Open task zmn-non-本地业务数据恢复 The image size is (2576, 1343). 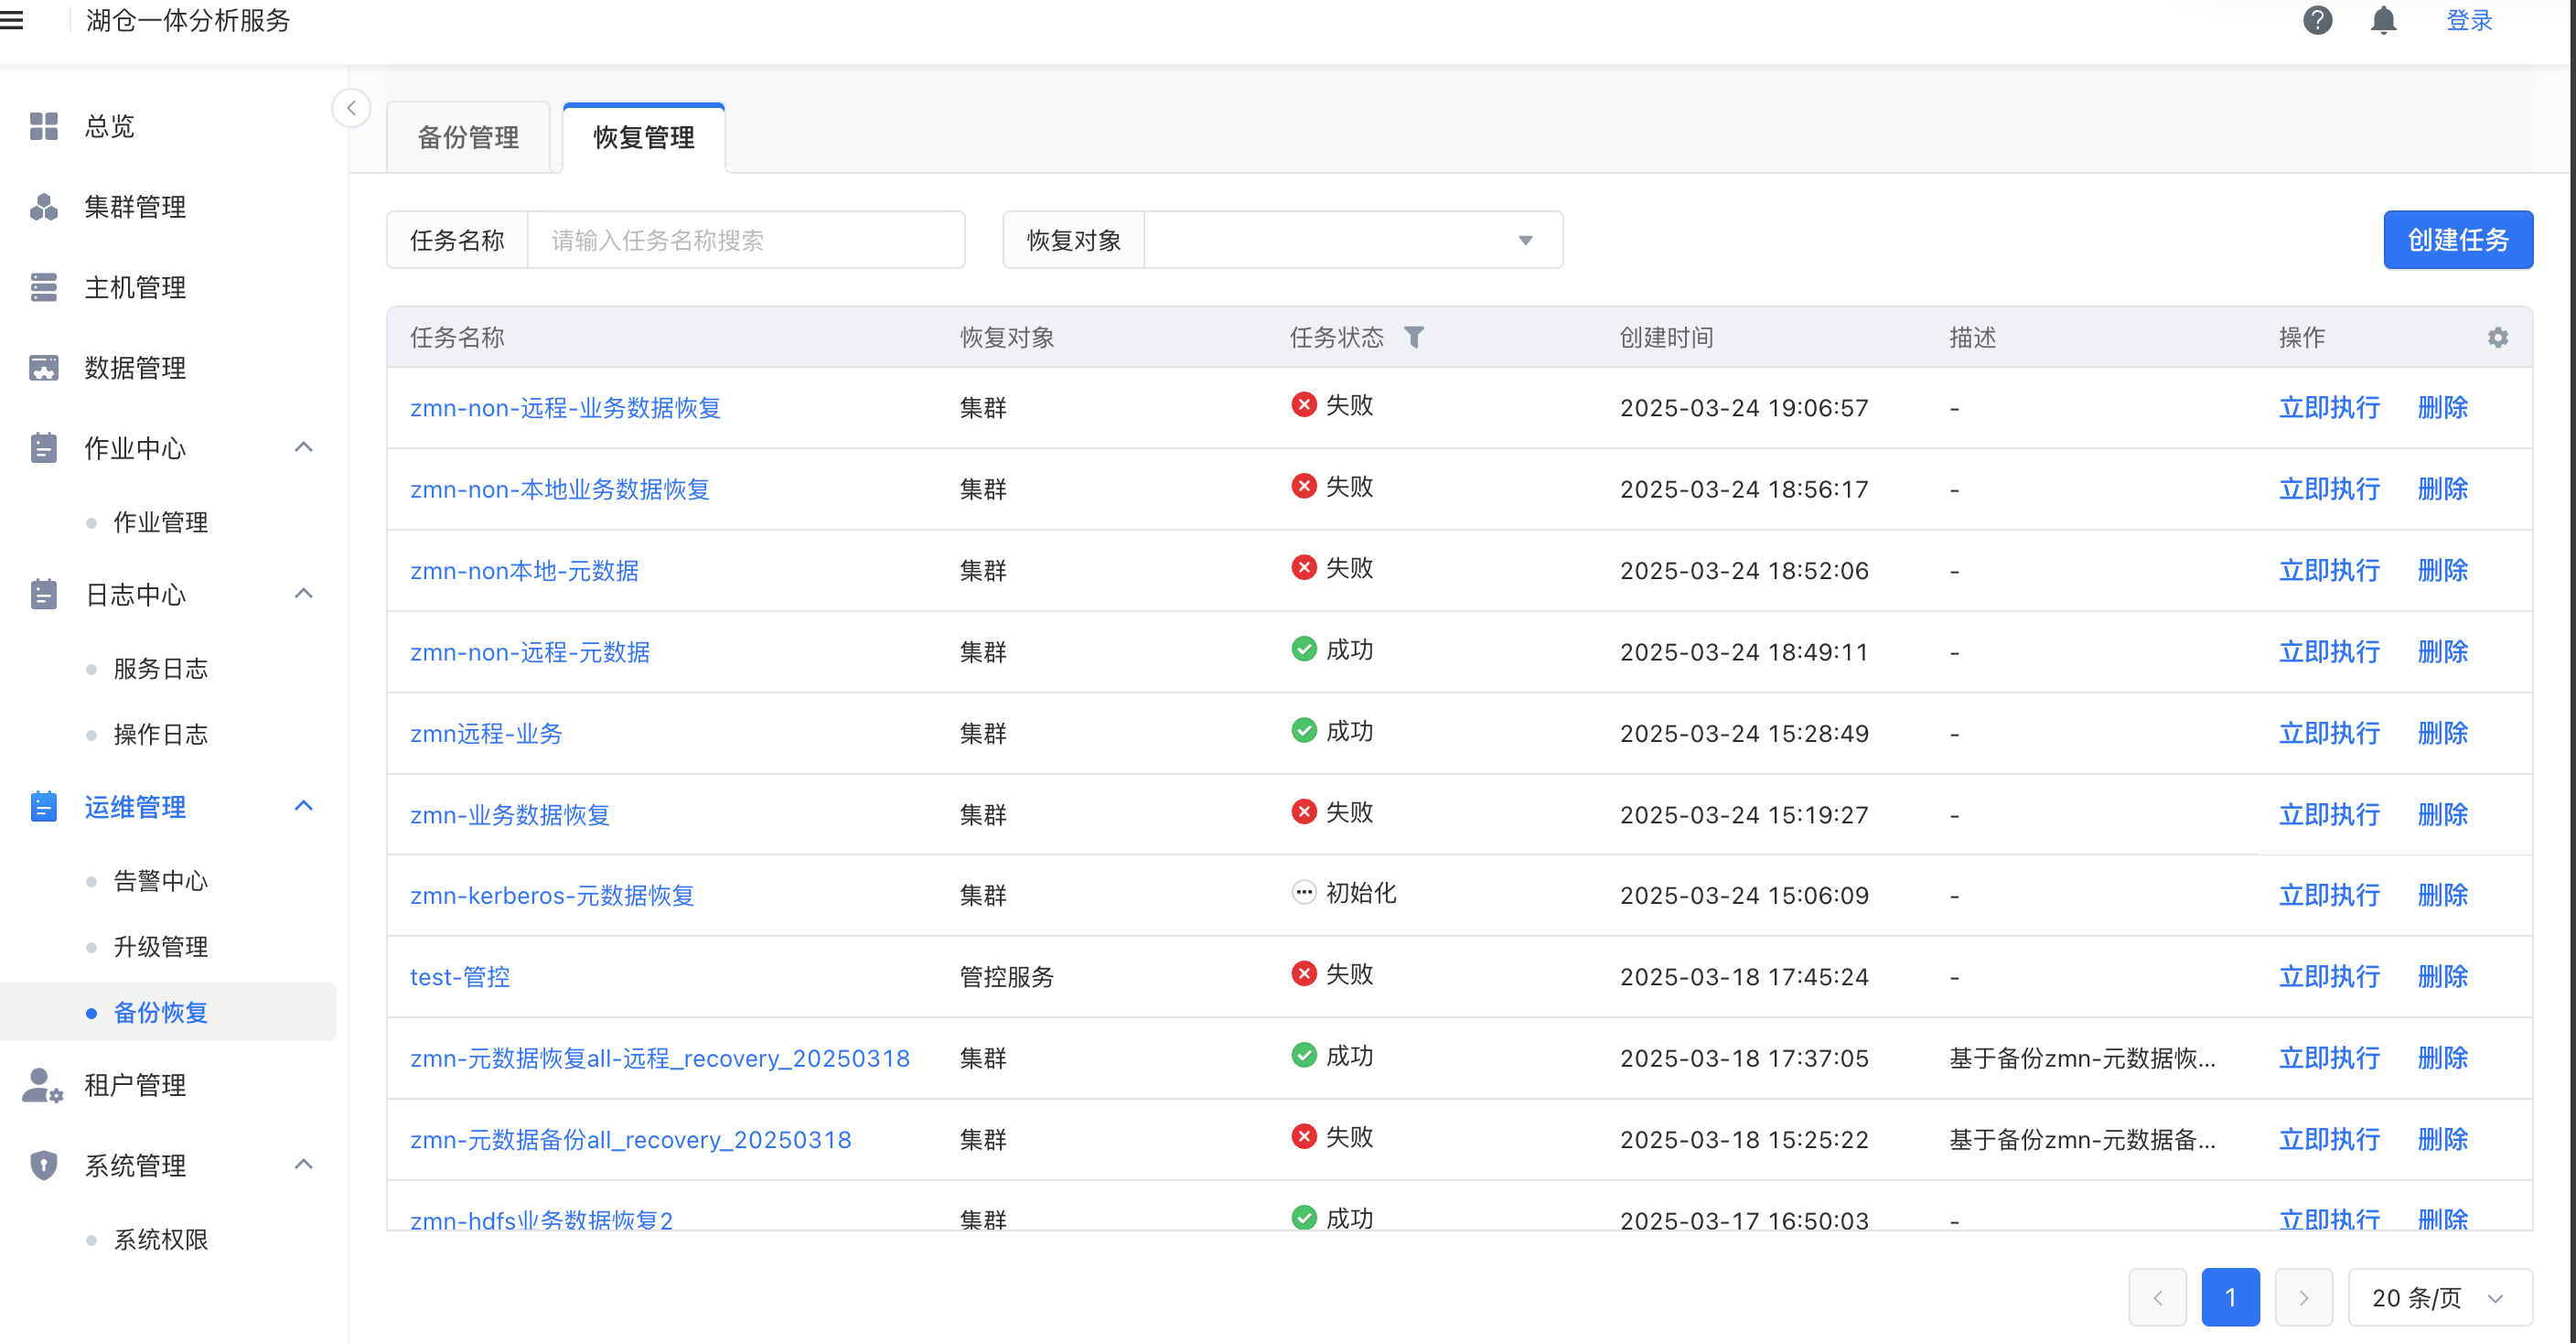tap(560, 489)
